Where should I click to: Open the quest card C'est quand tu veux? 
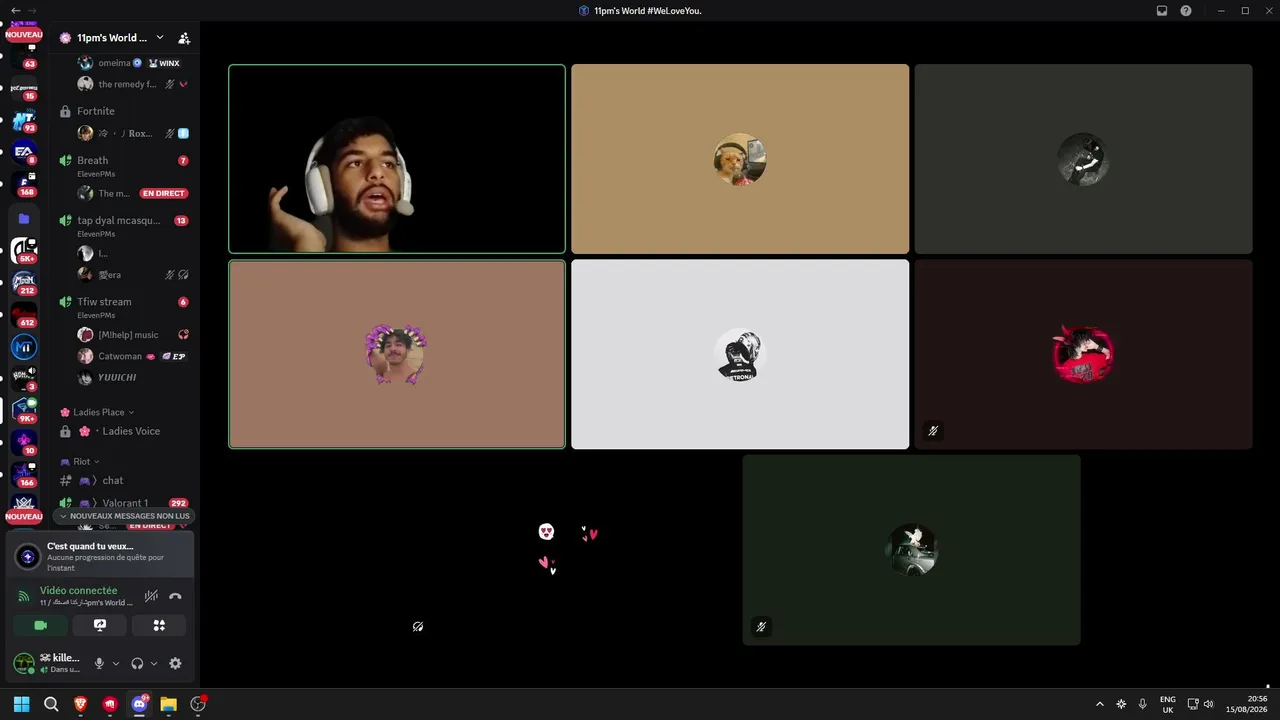click(100, 556)
